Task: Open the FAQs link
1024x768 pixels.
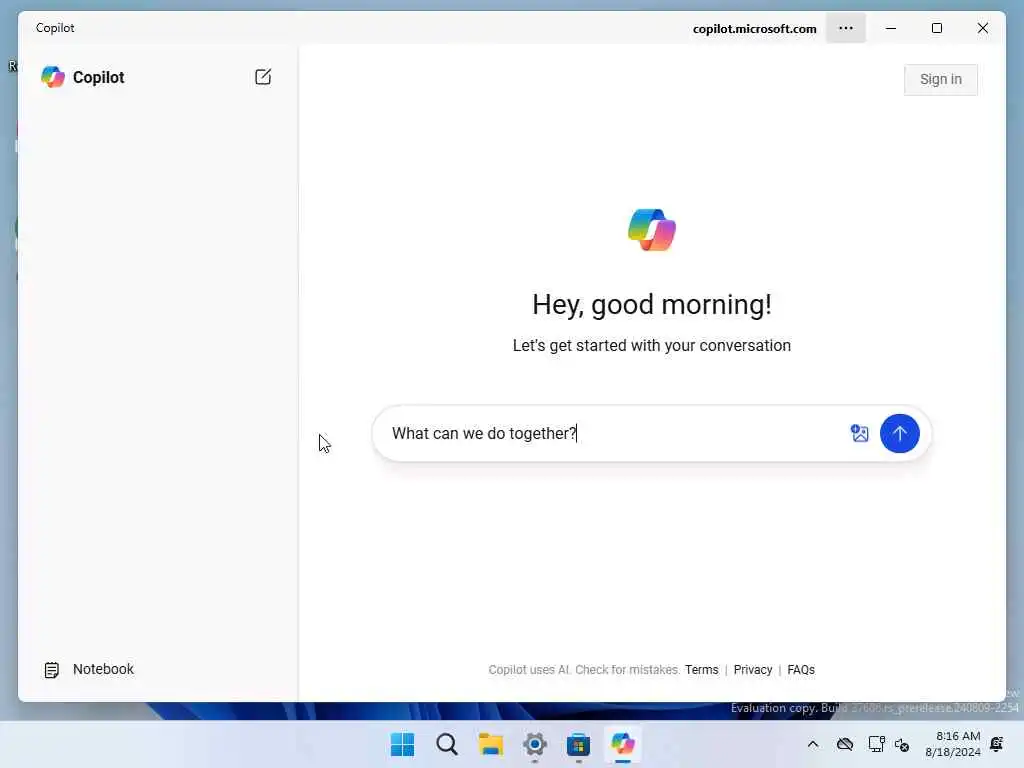Action: click(x=801, y=669)
